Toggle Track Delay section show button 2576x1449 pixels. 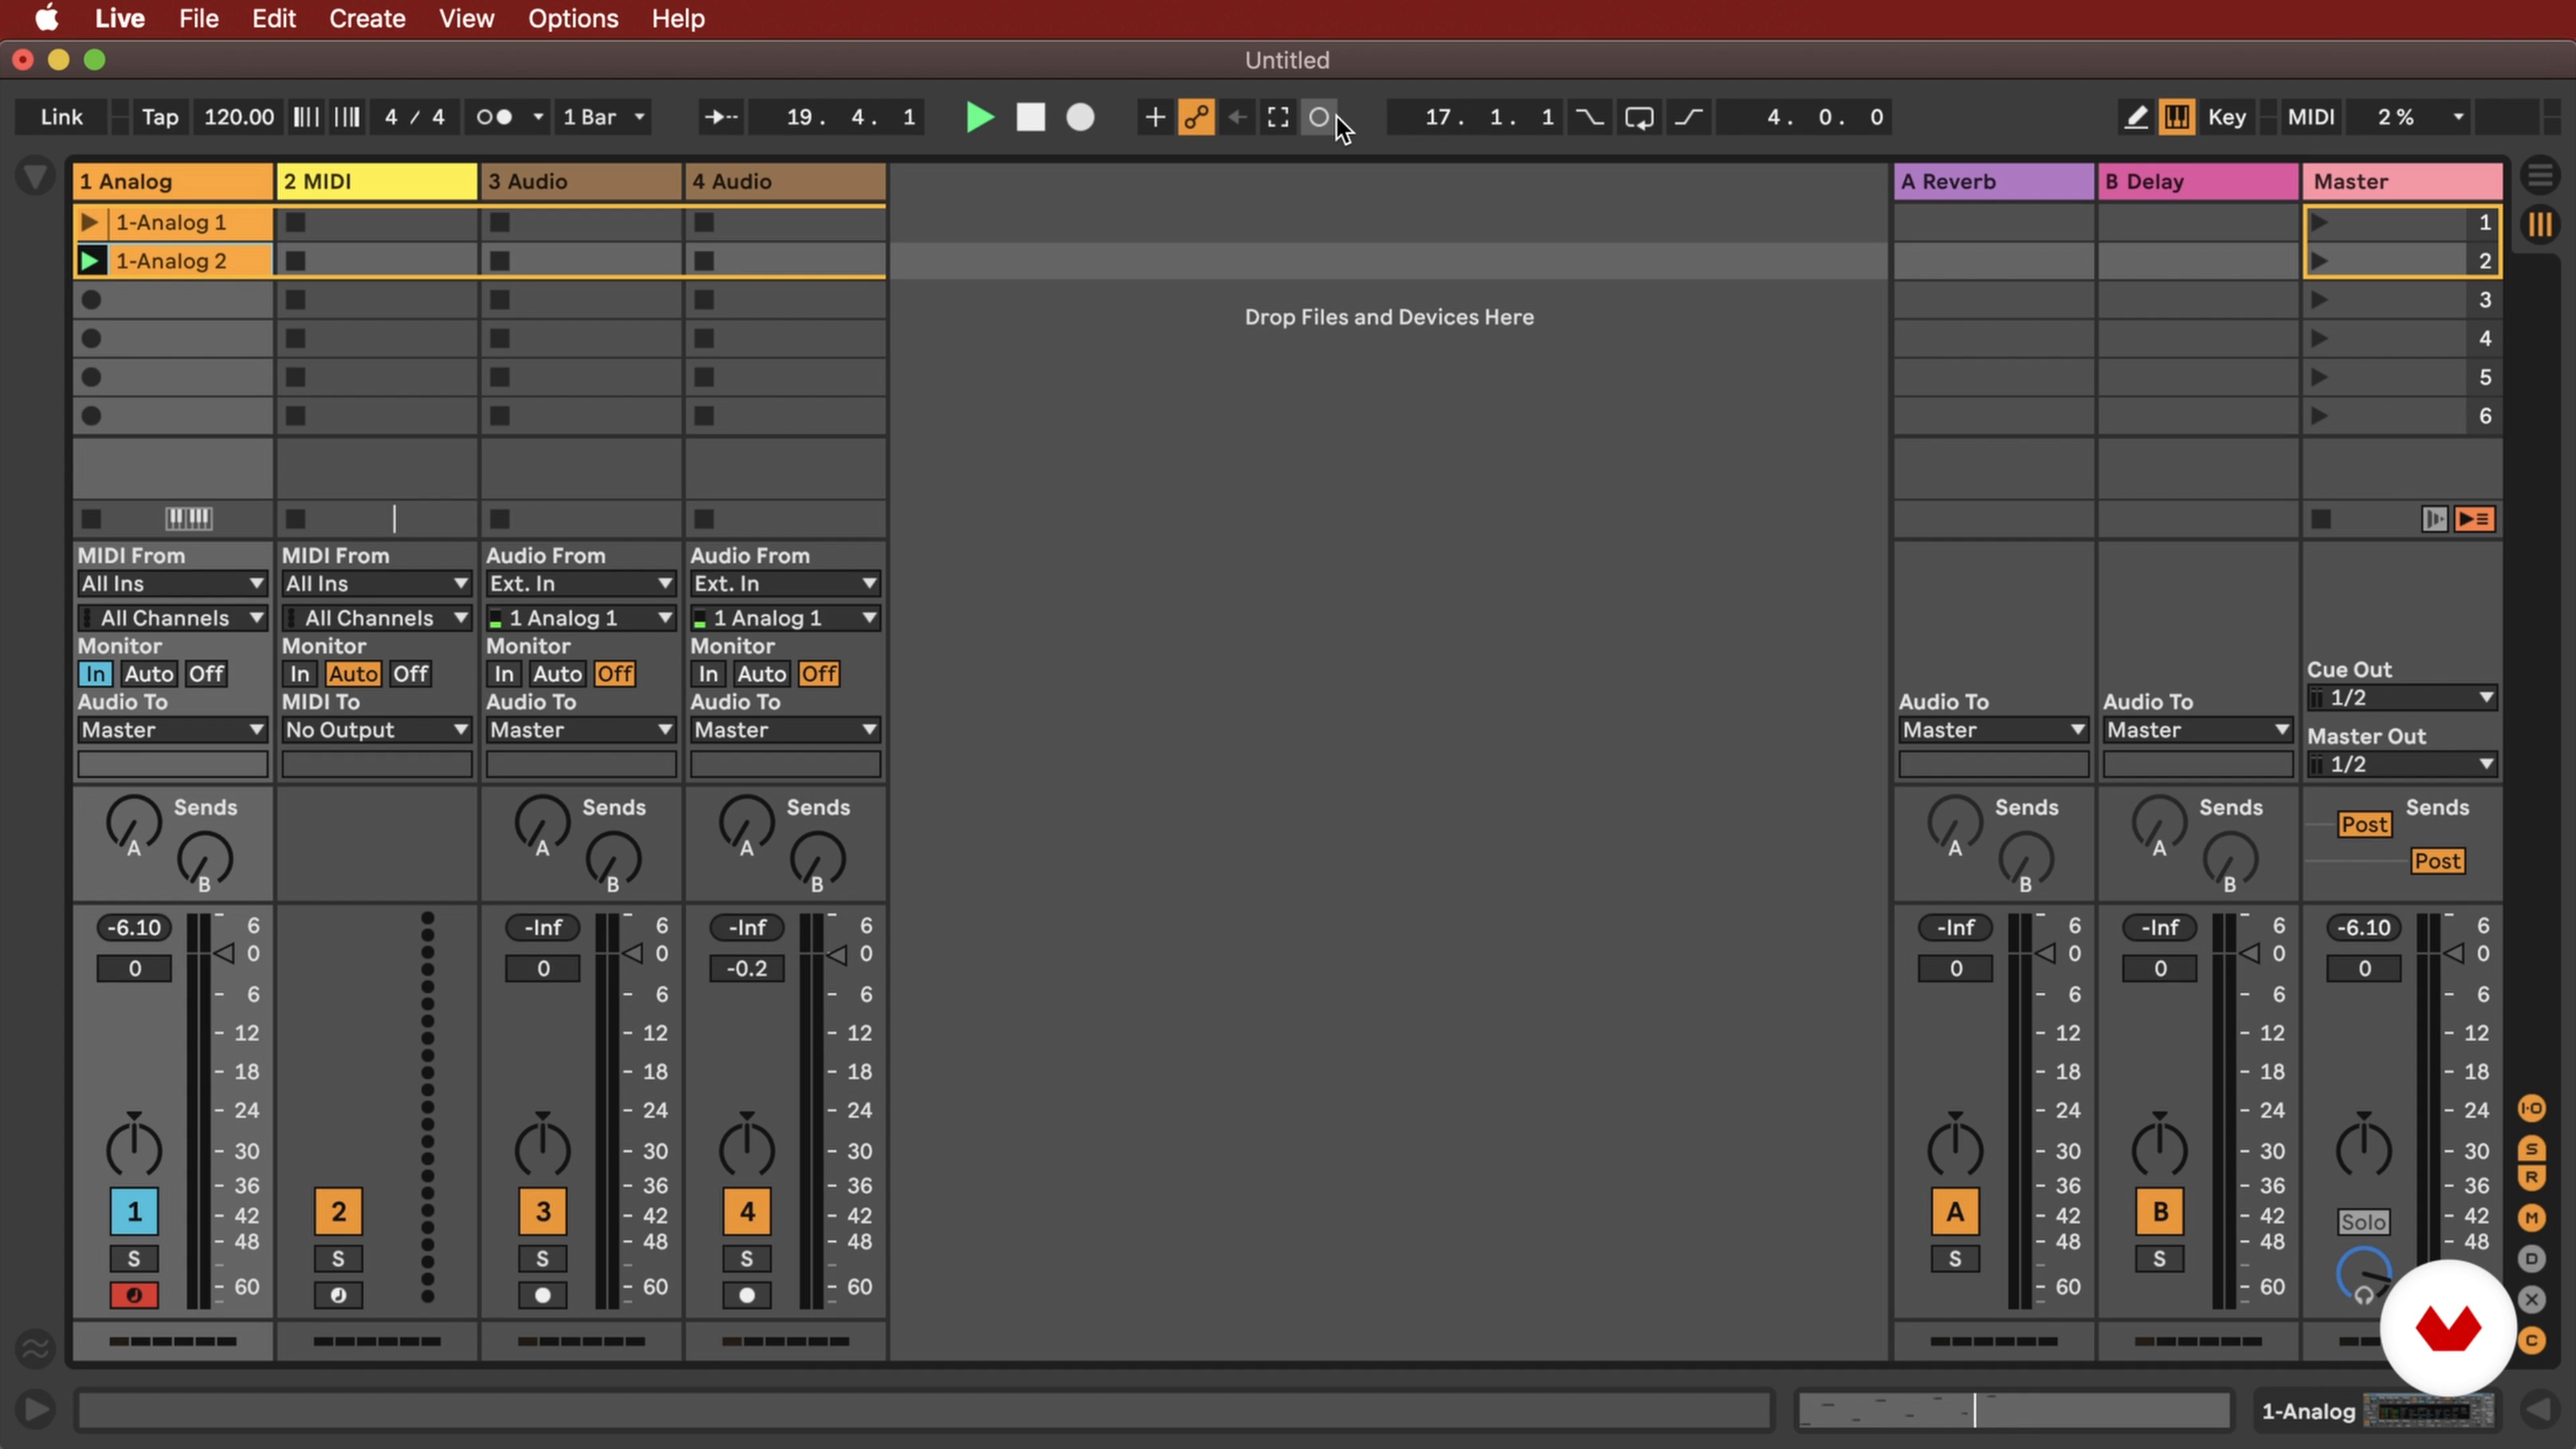point(2532,1258)
